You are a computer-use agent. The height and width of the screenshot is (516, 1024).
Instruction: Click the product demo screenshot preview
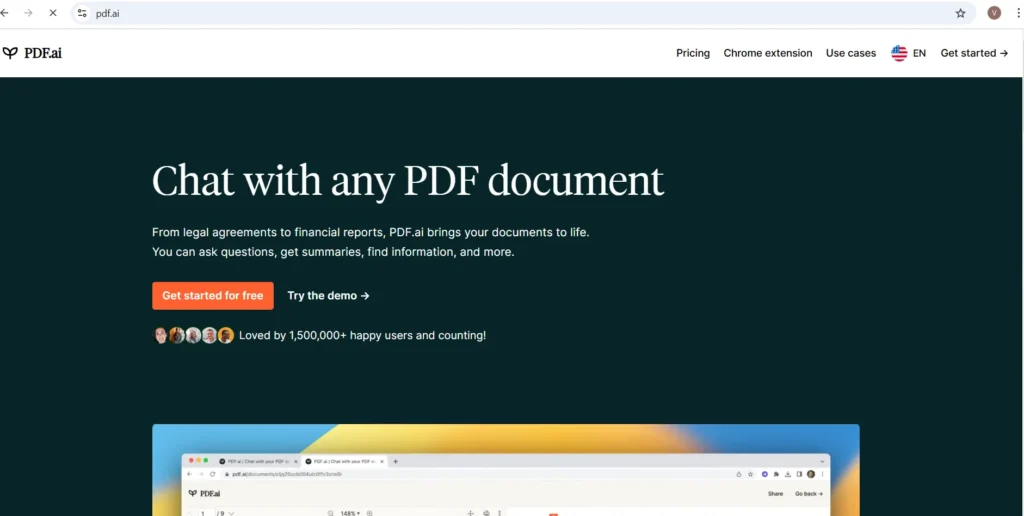coord(505,470)
